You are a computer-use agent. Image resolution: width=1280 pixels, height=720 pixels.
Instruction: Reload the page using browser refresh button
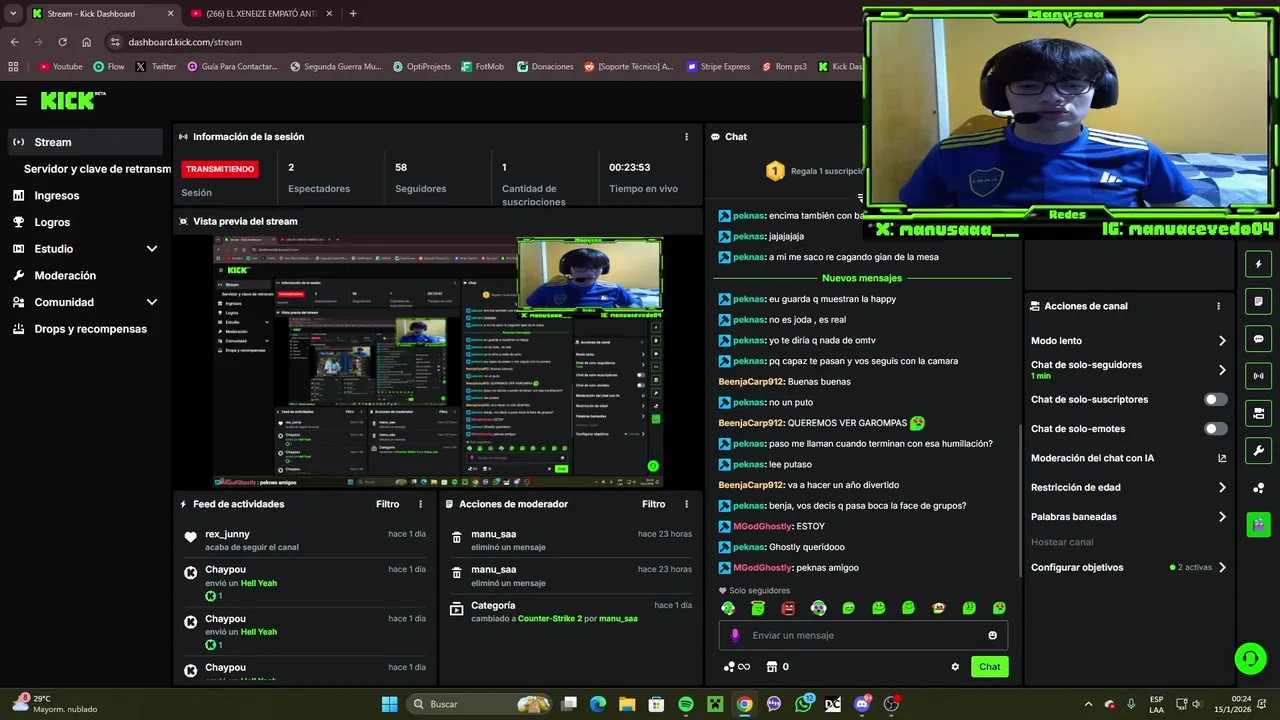click(62, 42)
